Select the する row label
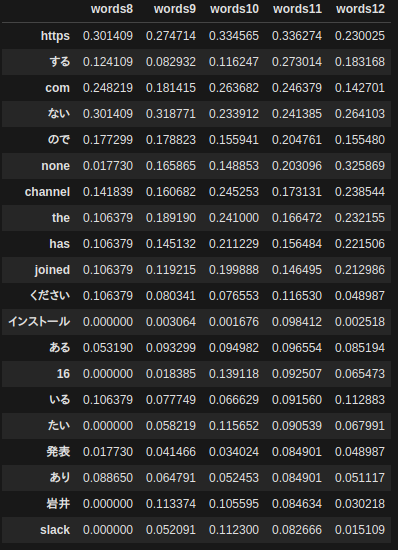398x550 pixels. click(x=60, y=62)
